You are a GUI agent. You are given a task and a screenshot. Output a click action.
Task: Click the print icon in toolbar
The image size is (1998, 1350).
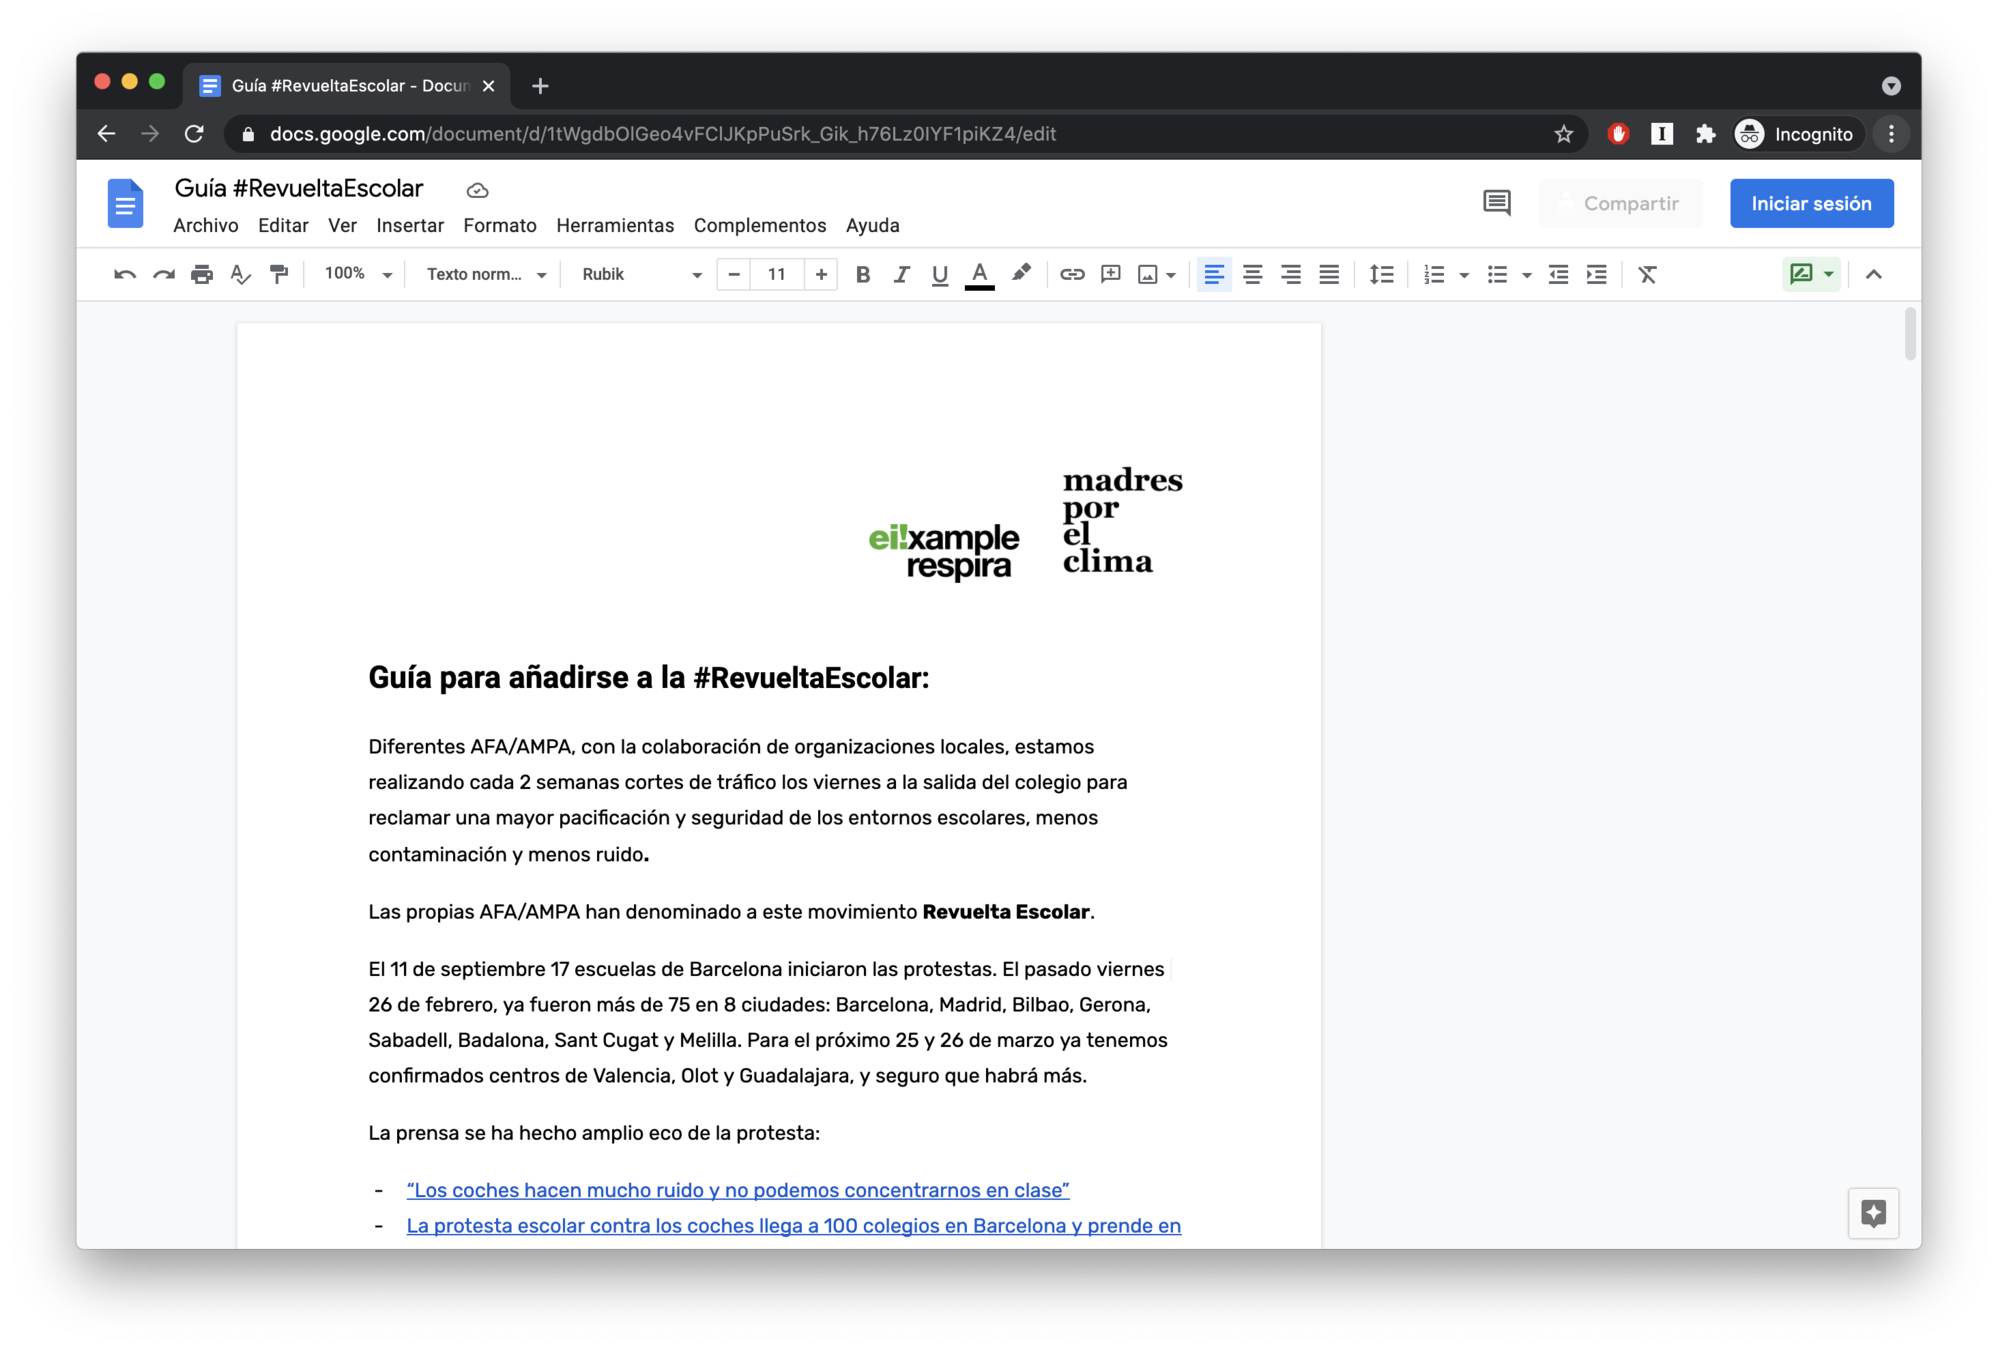tap(202, 274)
